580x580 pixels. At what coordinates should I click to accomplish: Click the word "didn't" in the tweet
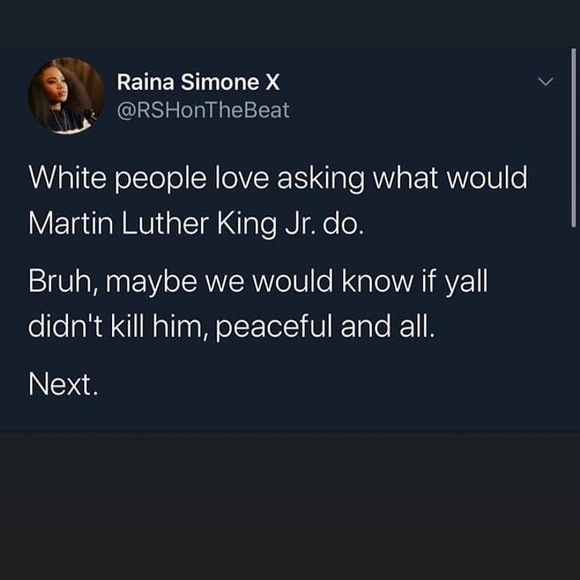[65, 326]
